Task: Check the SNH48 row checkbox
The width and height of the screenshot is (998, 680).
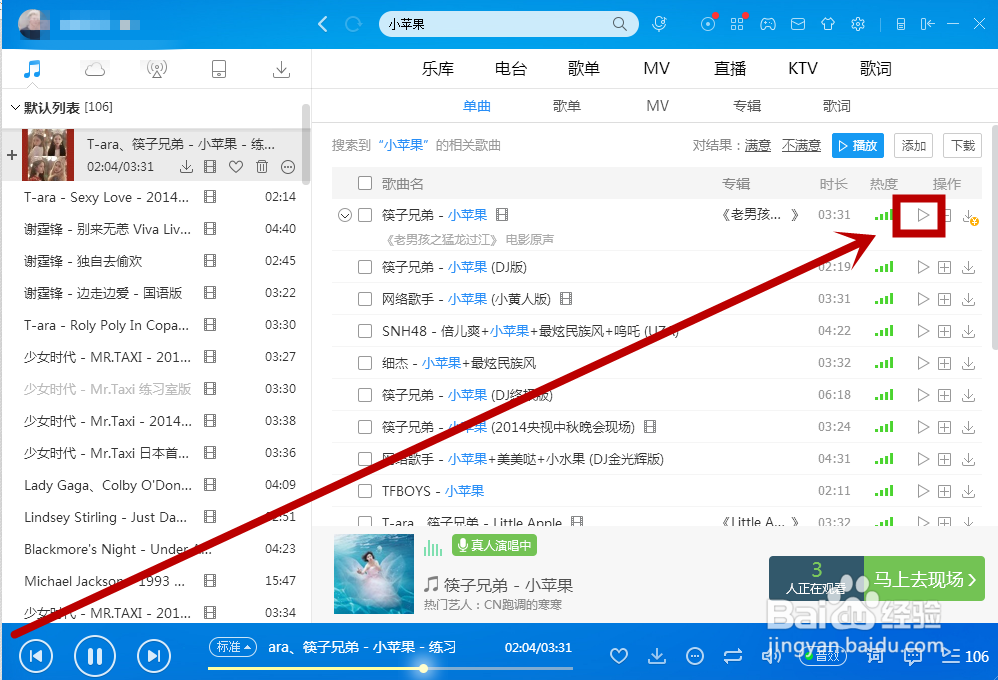Action: 365,331
